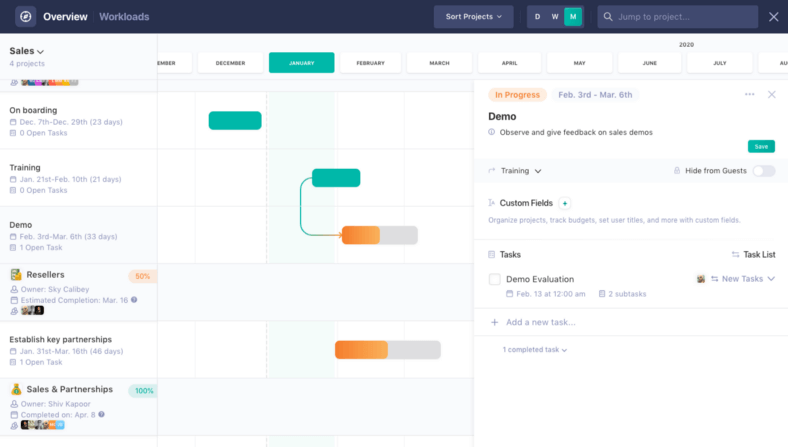Click the calendar icon by Feb. 13

click(510, 294)
